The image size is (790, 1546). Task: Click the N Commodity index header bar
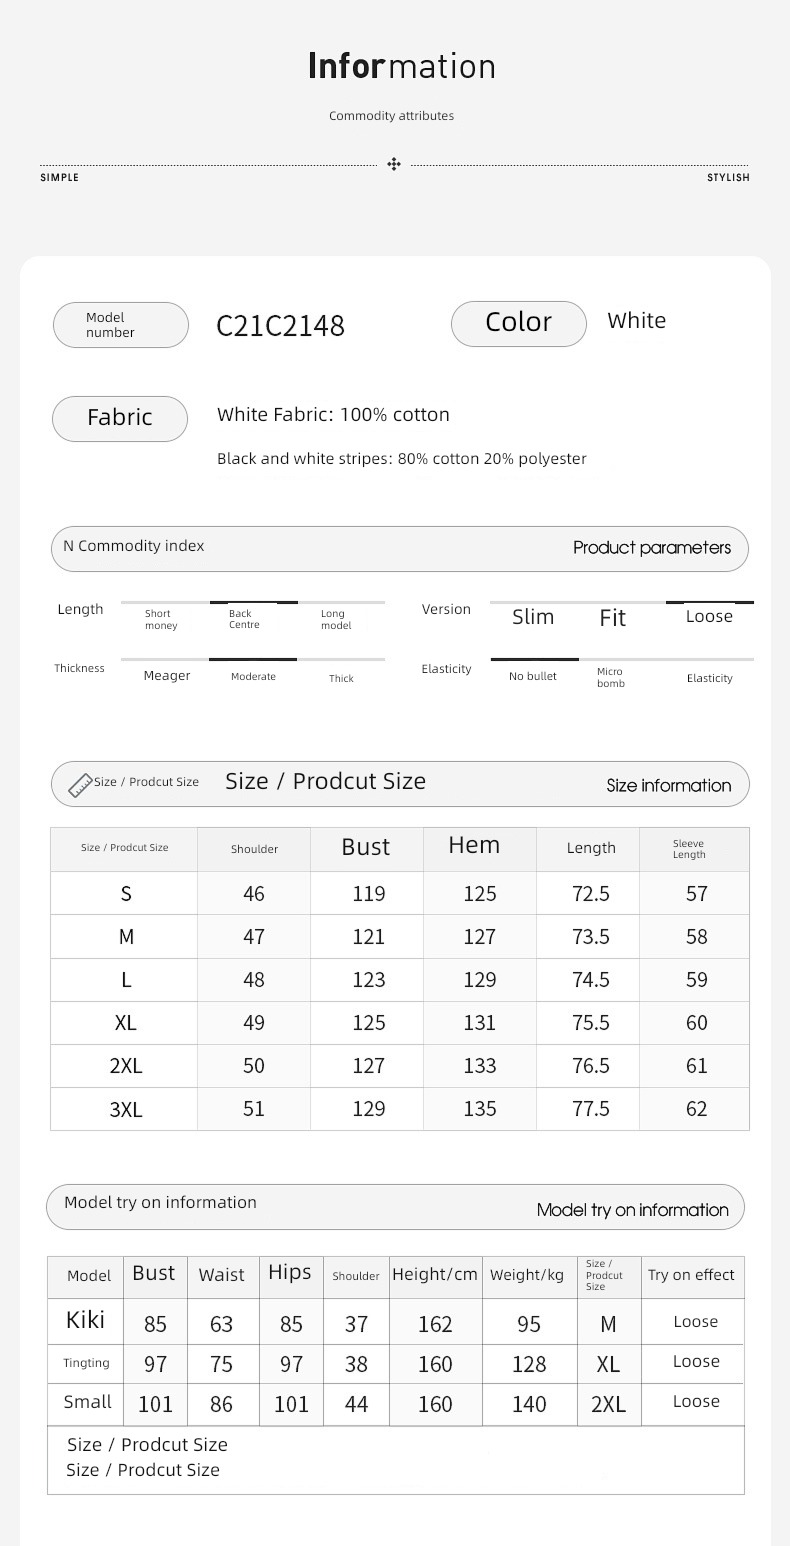[400, 549]
